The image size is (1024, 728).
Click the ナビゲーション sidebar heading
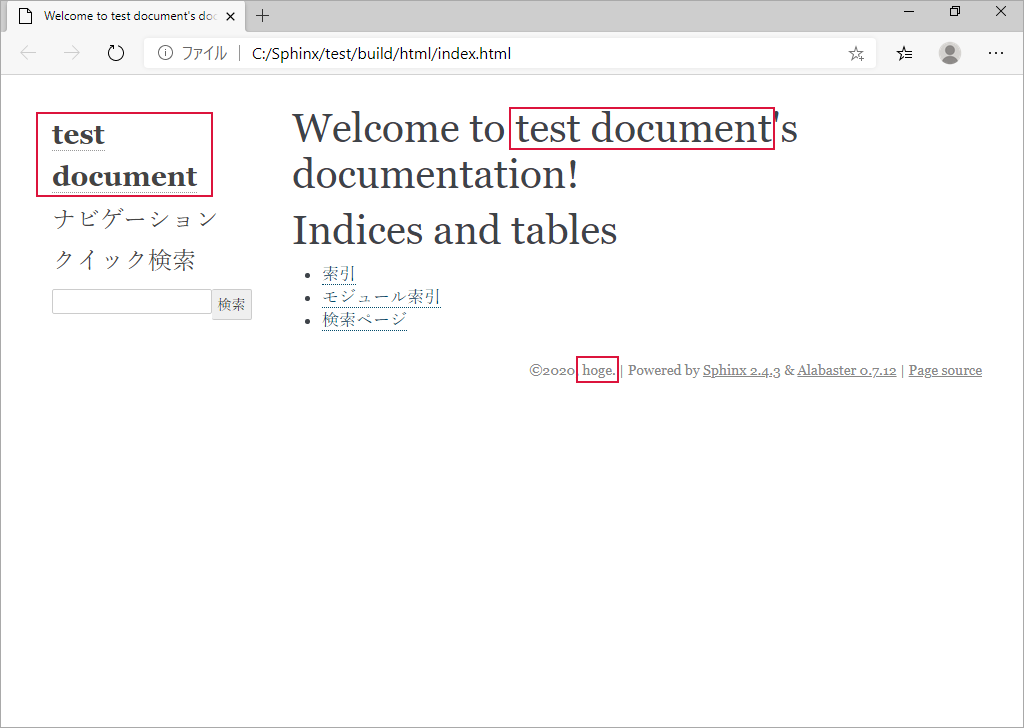point(135,219)
